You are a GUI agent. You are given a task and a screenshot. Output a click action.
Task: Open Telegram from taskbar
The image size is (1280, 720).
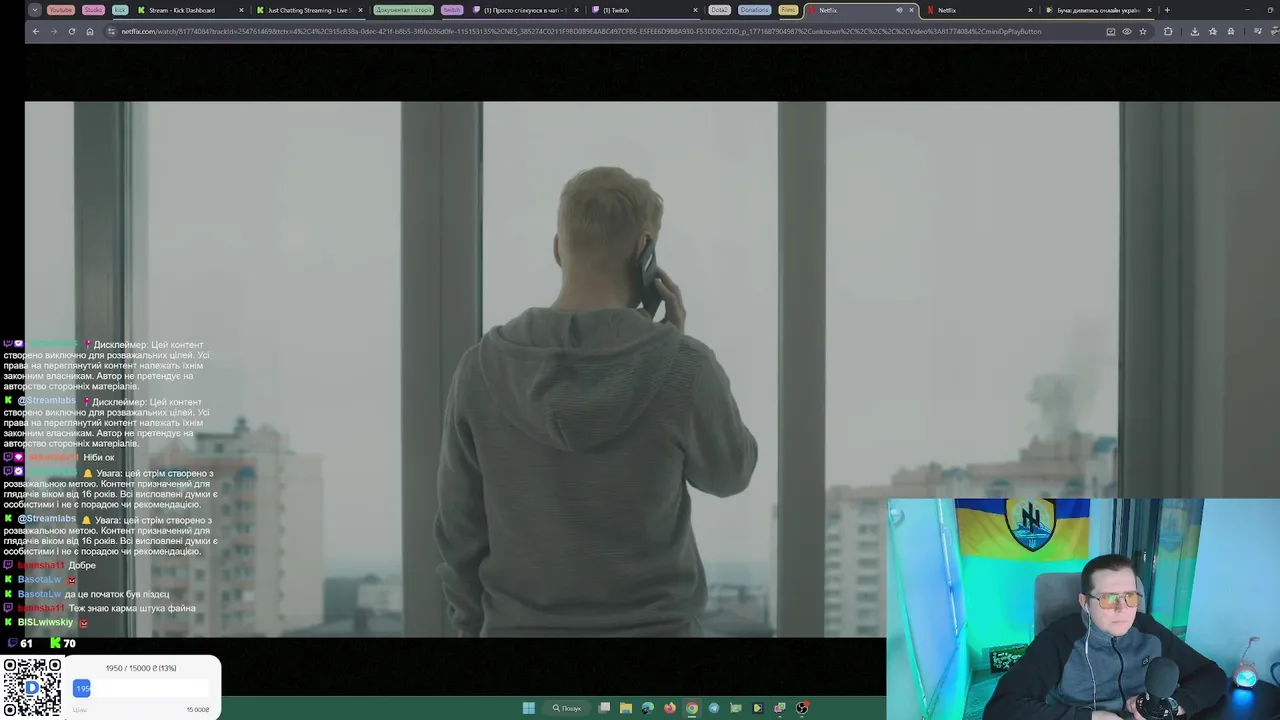pyautogui.click(x=714, y=708)
